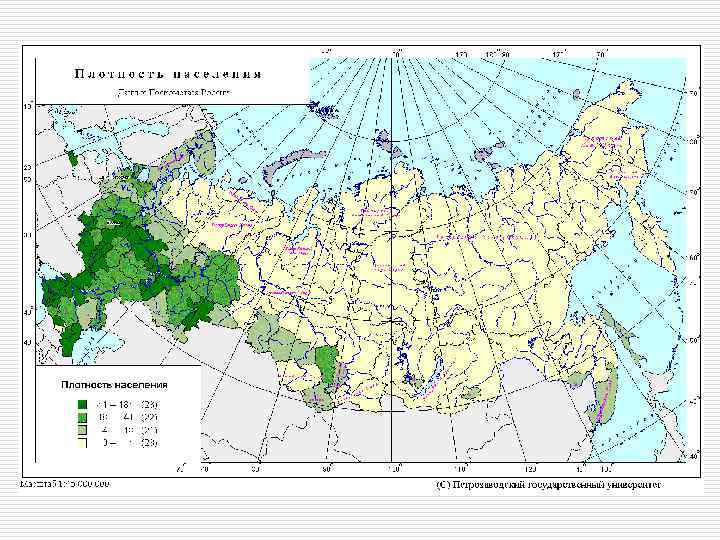Click the Масштаб scale text below map
Viewport: 720px width, 540px height.
64,484
